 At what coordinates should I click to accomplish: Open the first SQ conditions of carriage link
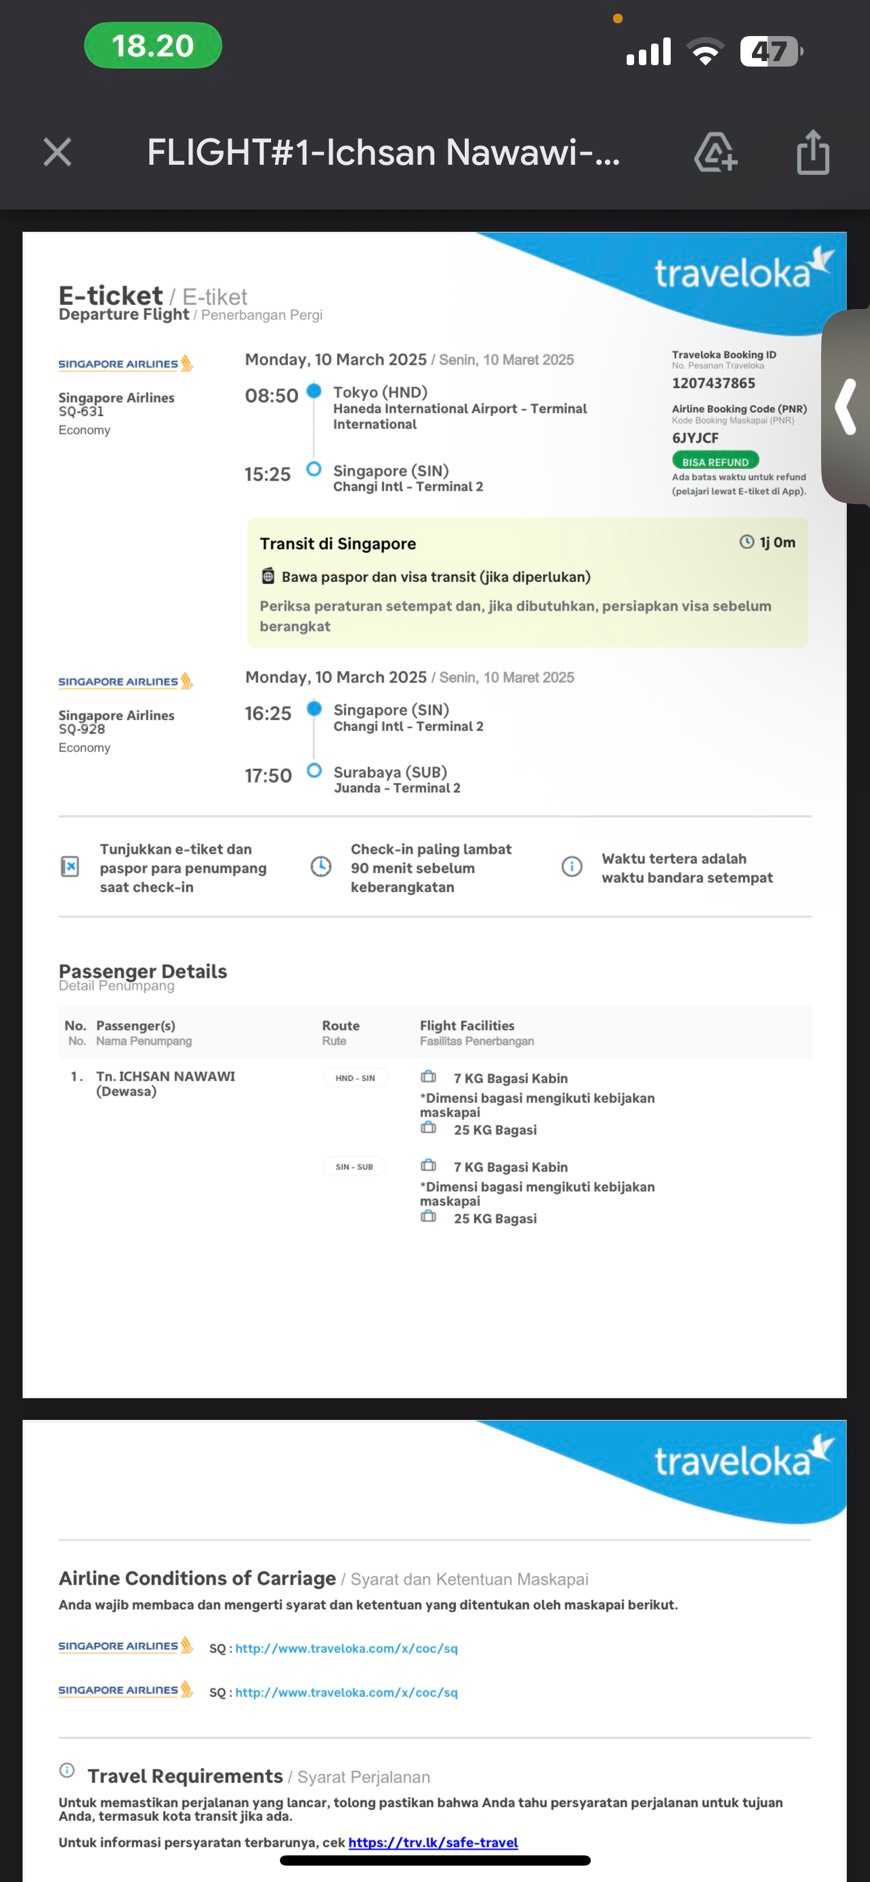coord(346,1648)
